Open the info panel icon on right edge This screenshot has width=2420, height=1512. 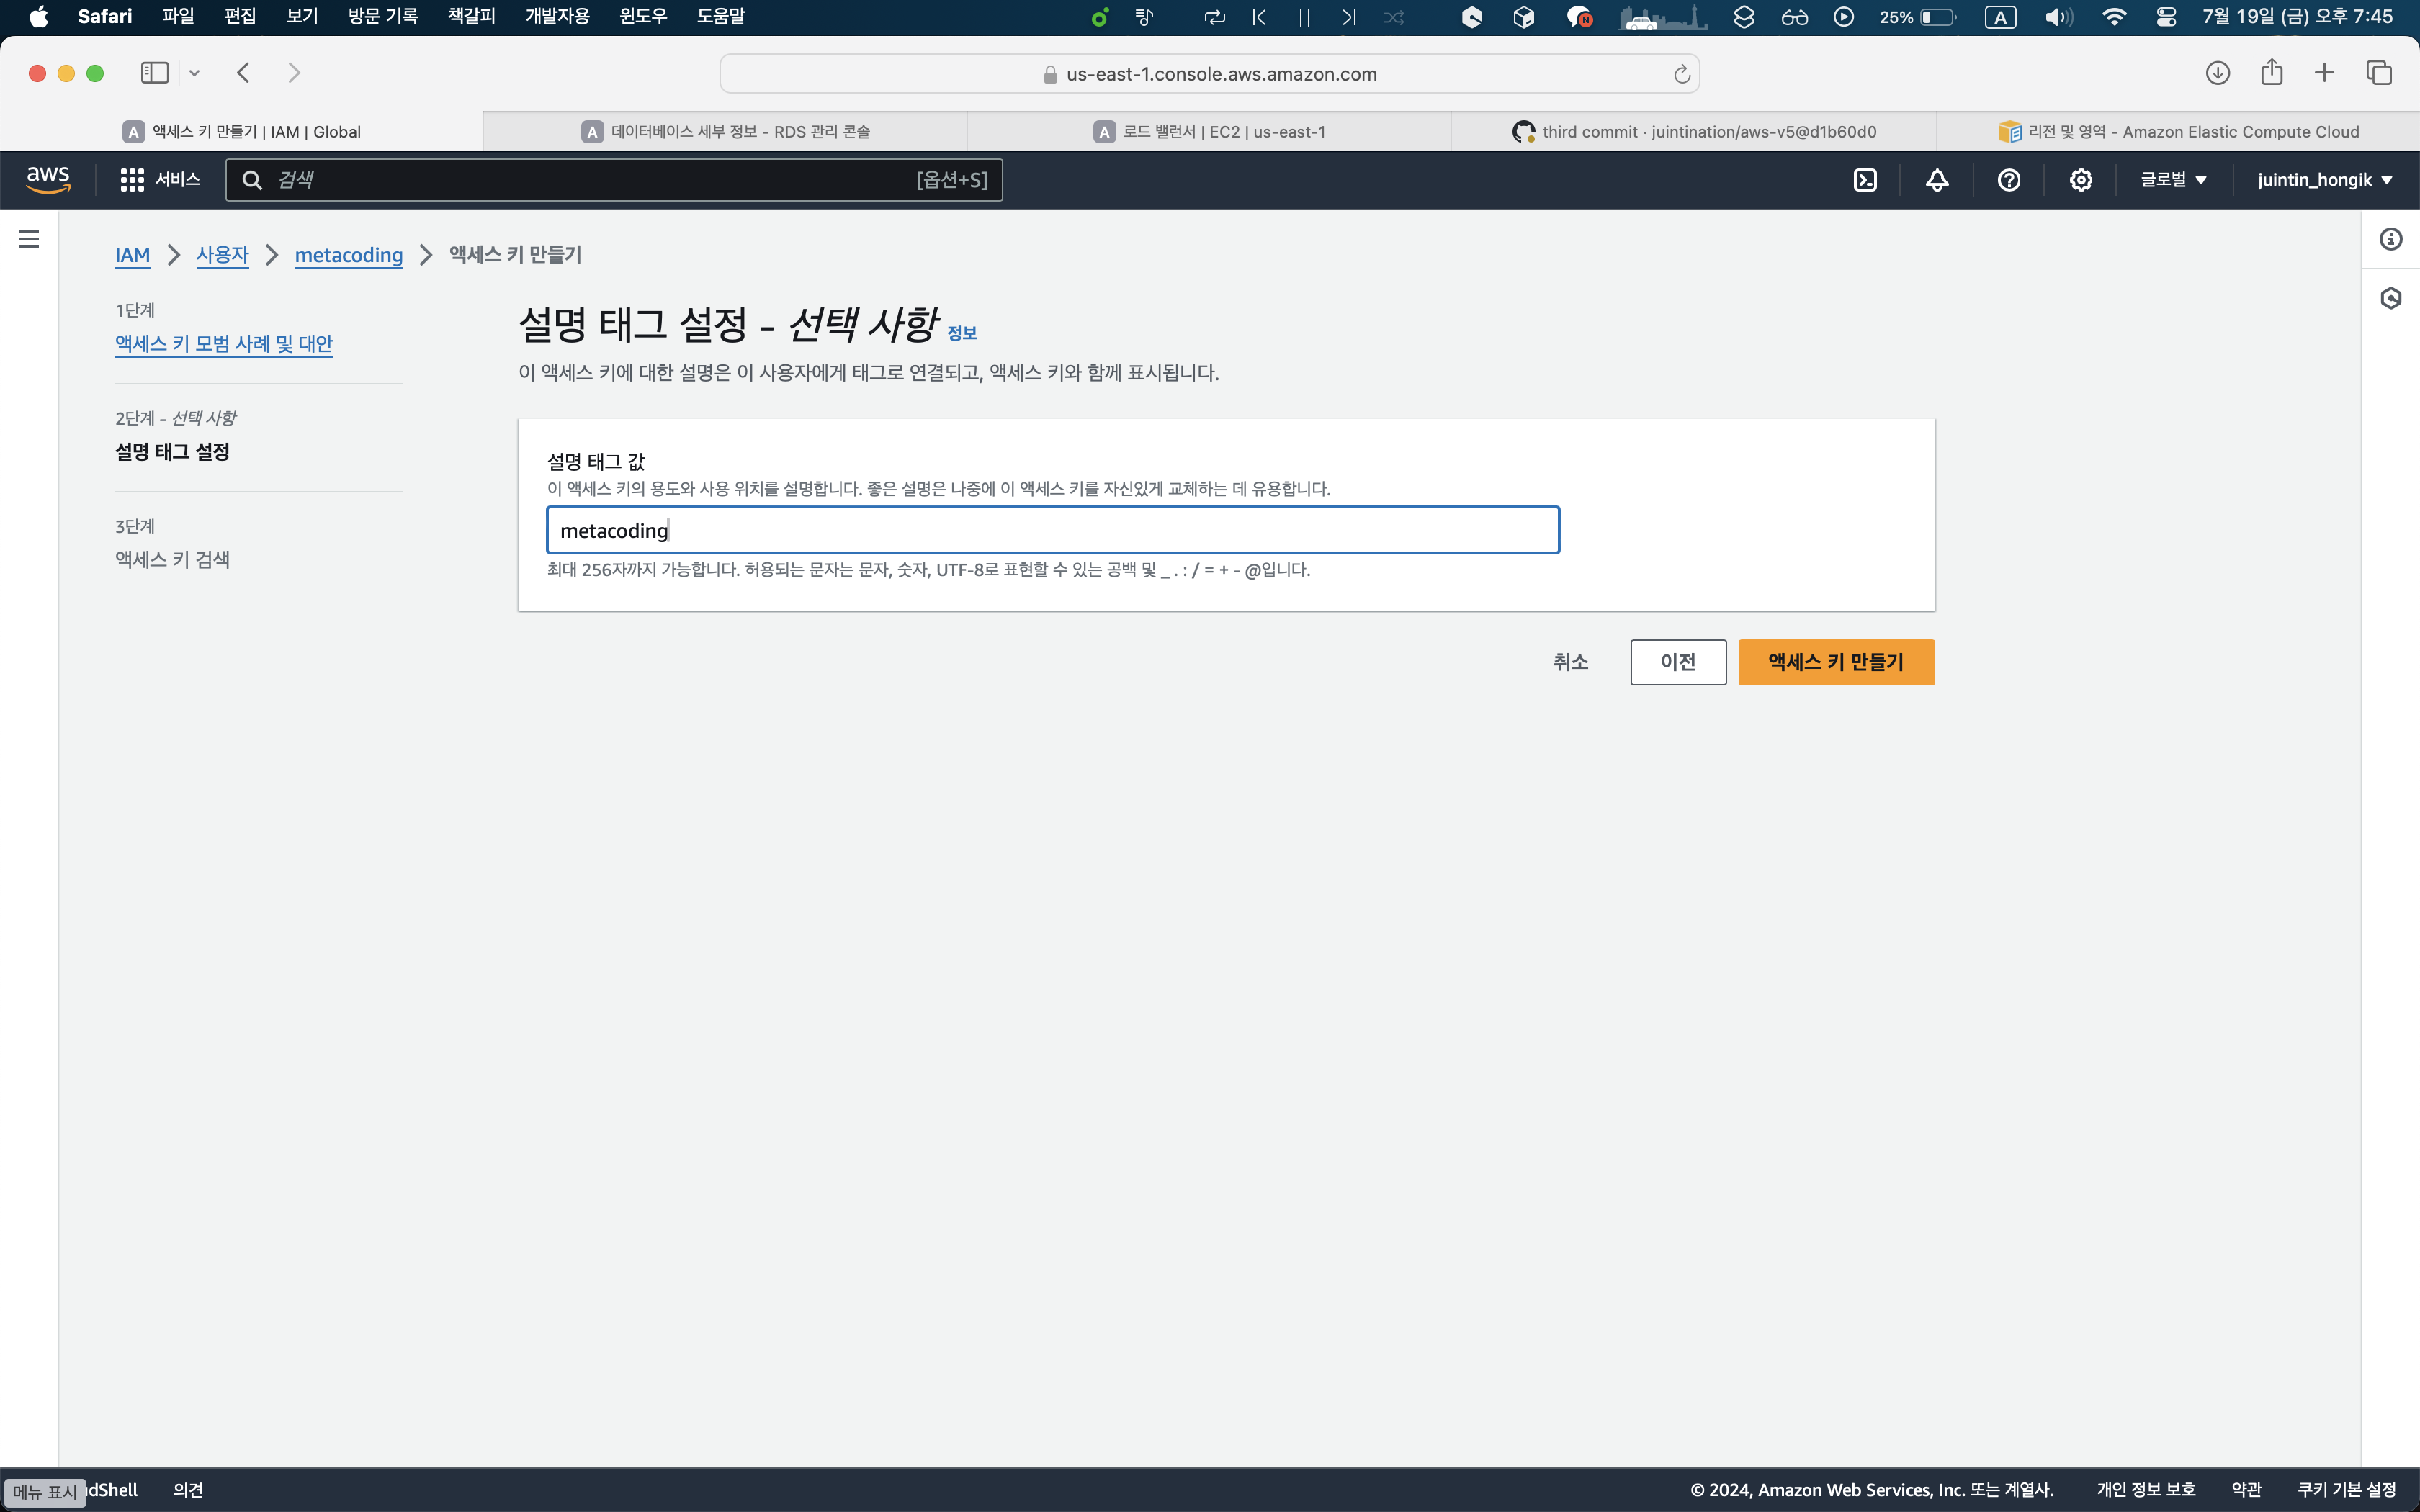[2391, 239]
